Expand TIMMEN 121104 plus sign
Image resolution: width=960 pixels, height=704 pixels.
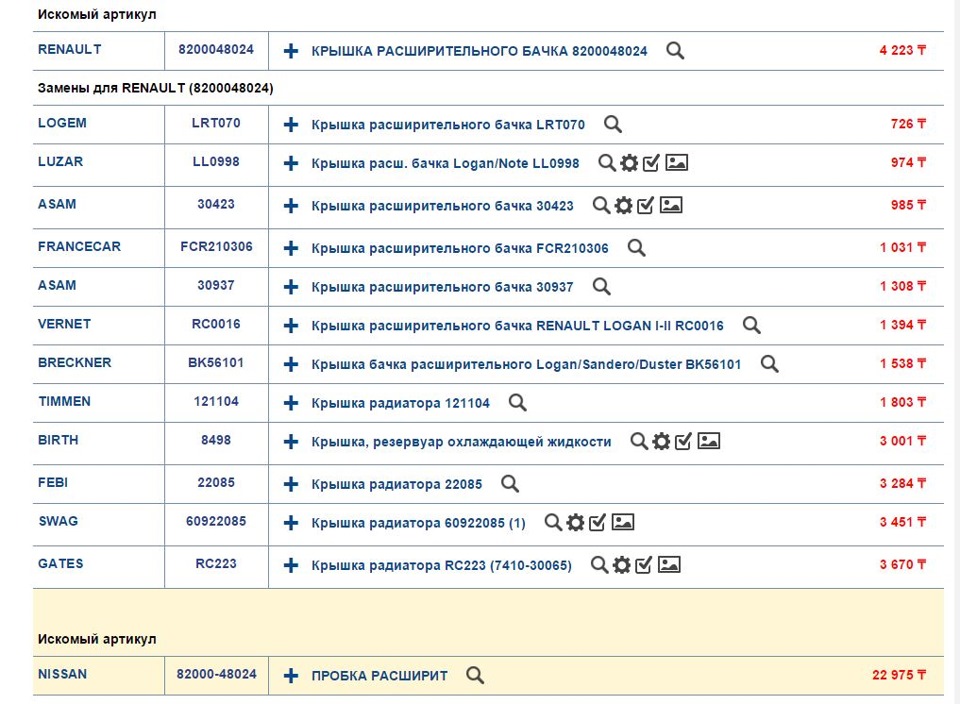coord(291,403)
